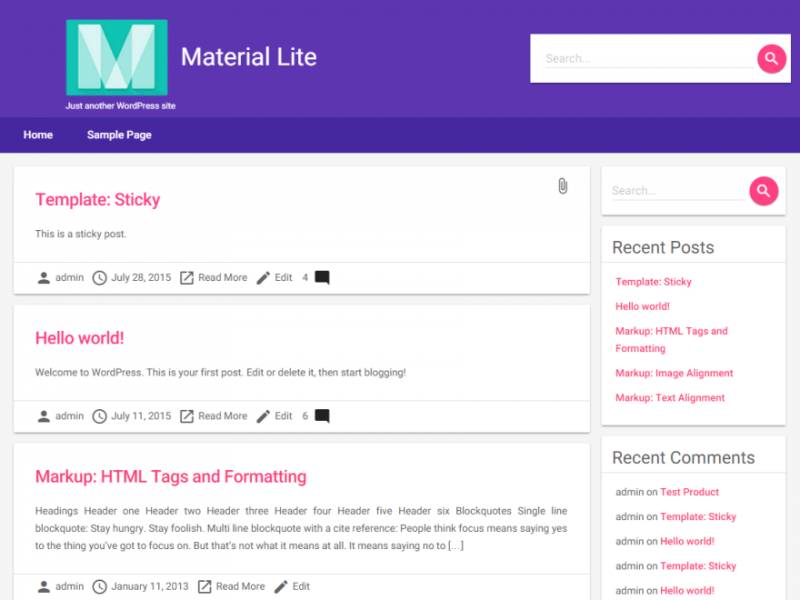
Task: Click Read More on the Template: Sticky post
Action: tap(222, 277)
